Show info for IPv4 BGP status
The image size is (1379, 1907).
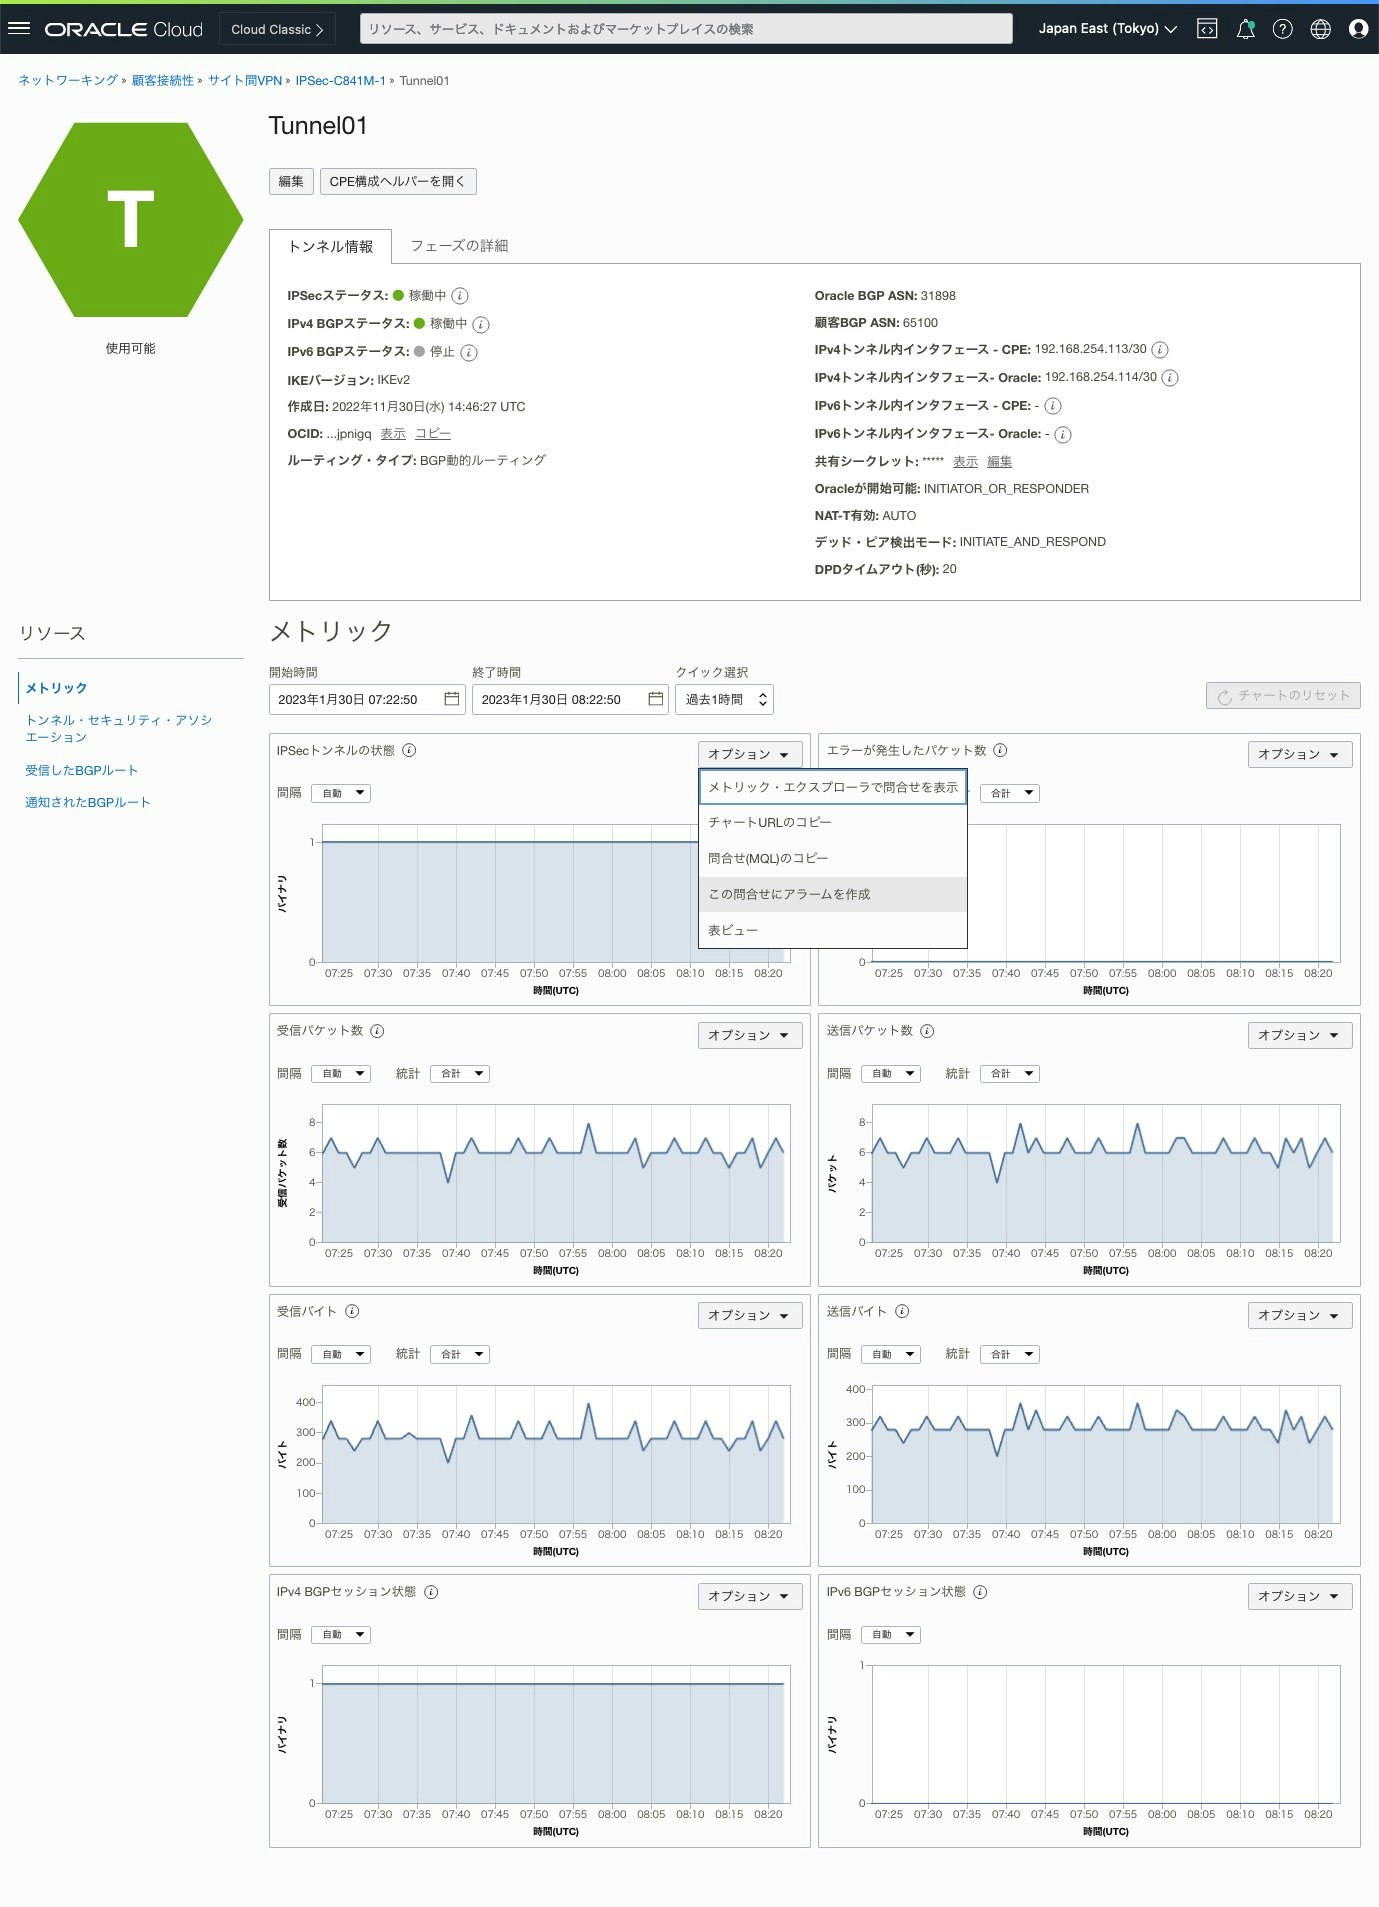tap(481, 324)
